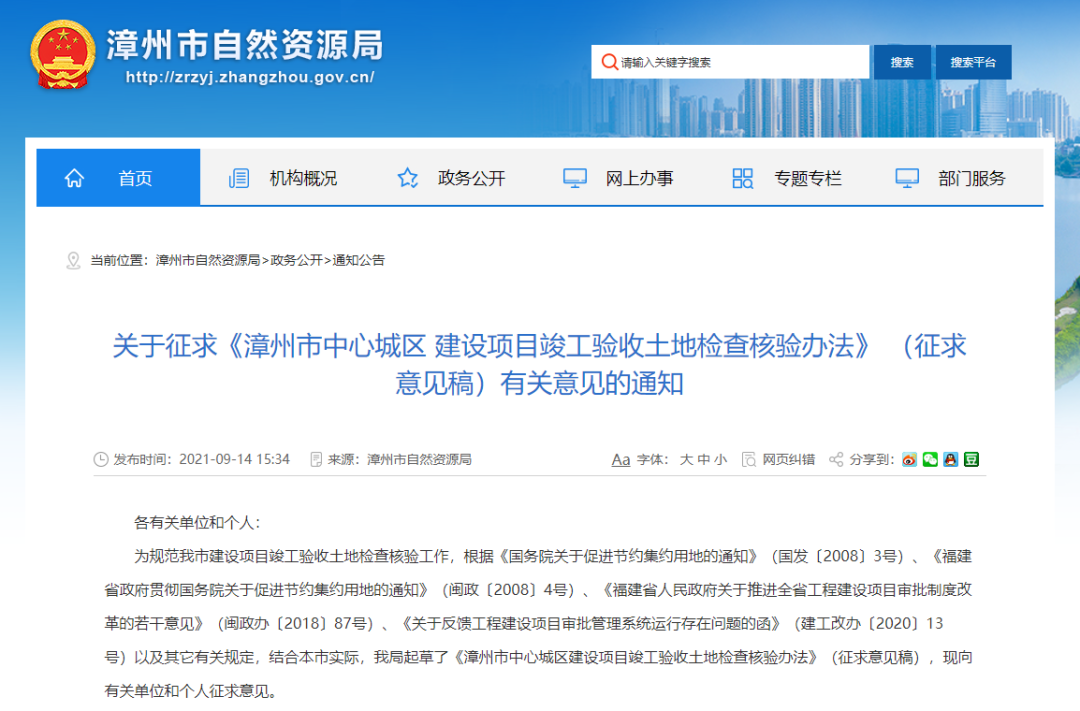
Task: Focus the keyword search input field
Action: click(x=740, y=62)
